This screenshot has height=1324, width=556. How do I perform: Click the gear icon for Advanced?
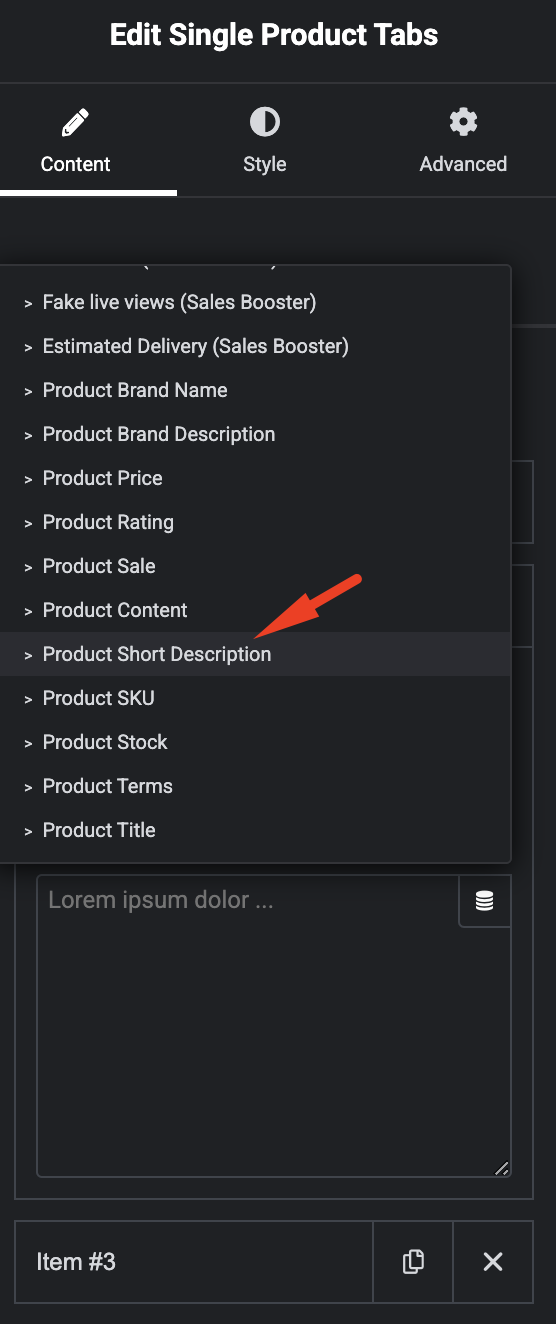pyautogui.click(x=463, y=123)
